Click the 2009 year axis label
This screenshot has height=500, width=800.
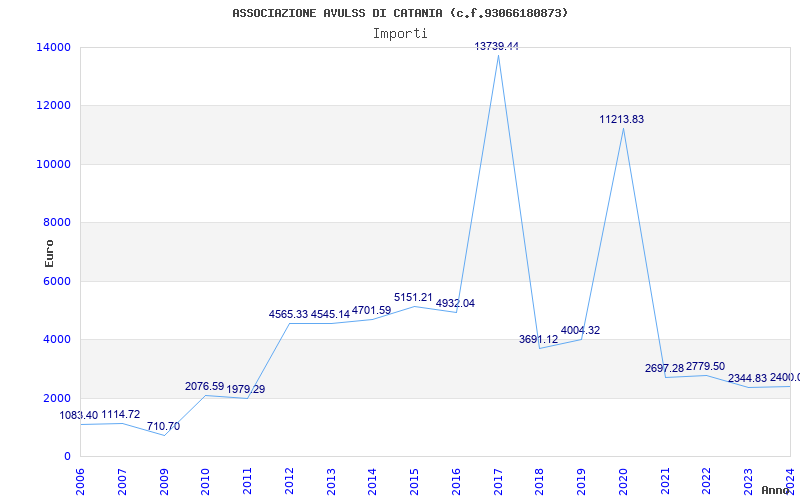(164, 481)
